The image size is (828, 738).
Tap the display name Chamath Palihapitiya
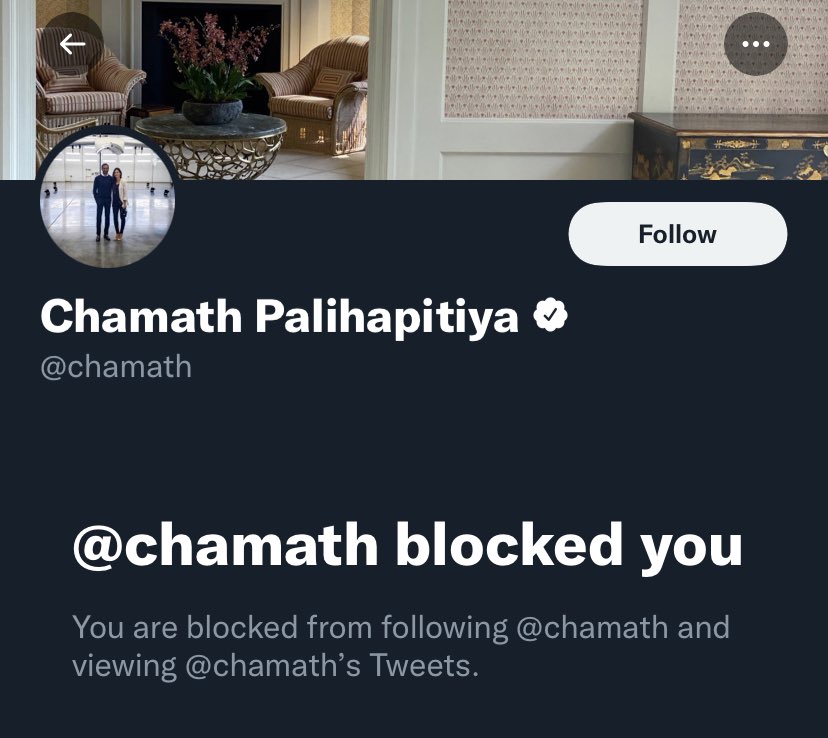tap(279, 316)
